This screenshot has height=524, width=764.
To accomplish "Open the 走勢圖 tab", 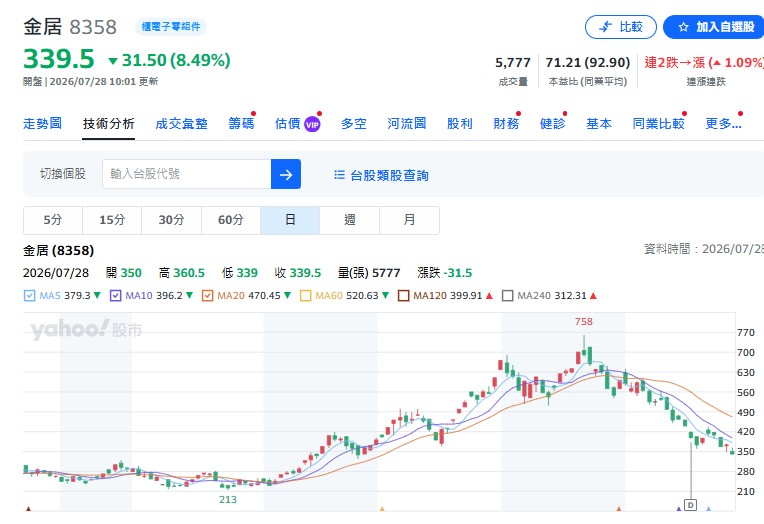I will tap(42, 124).
